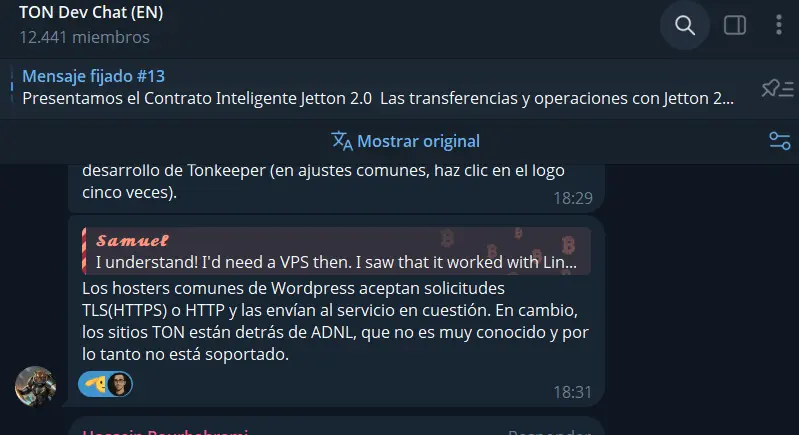Screen dimensions: 799x435
Task: Click the partially visible Responder button
Action: click(x=549, y=431)
